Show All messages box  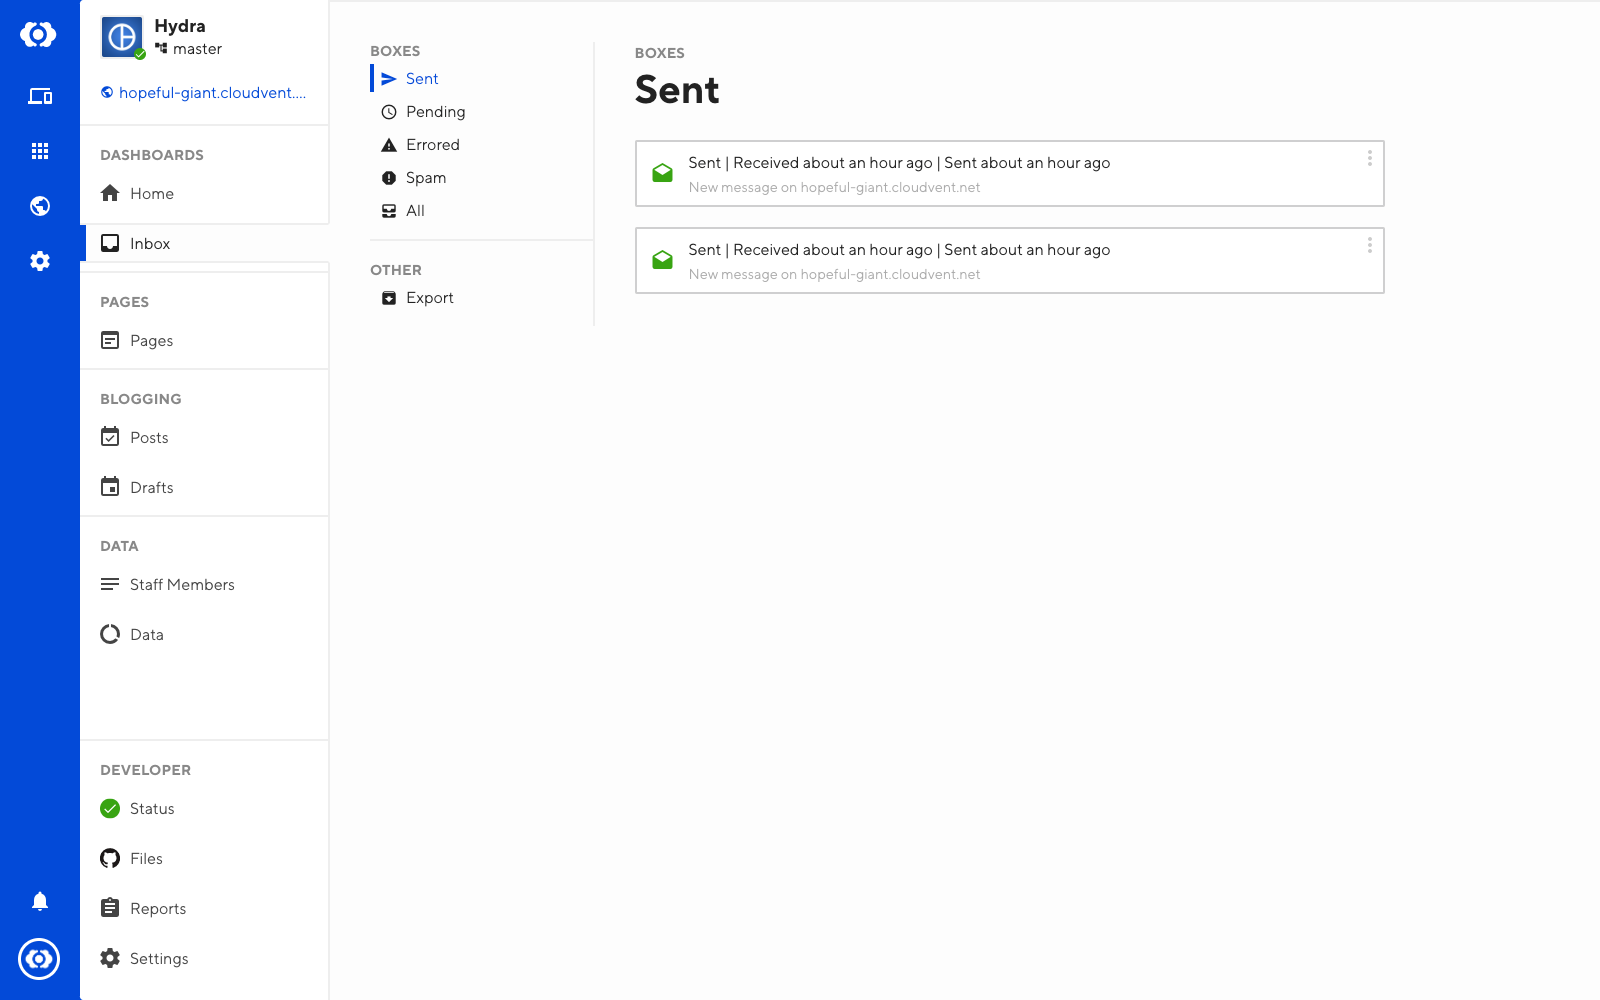(415, 211)
